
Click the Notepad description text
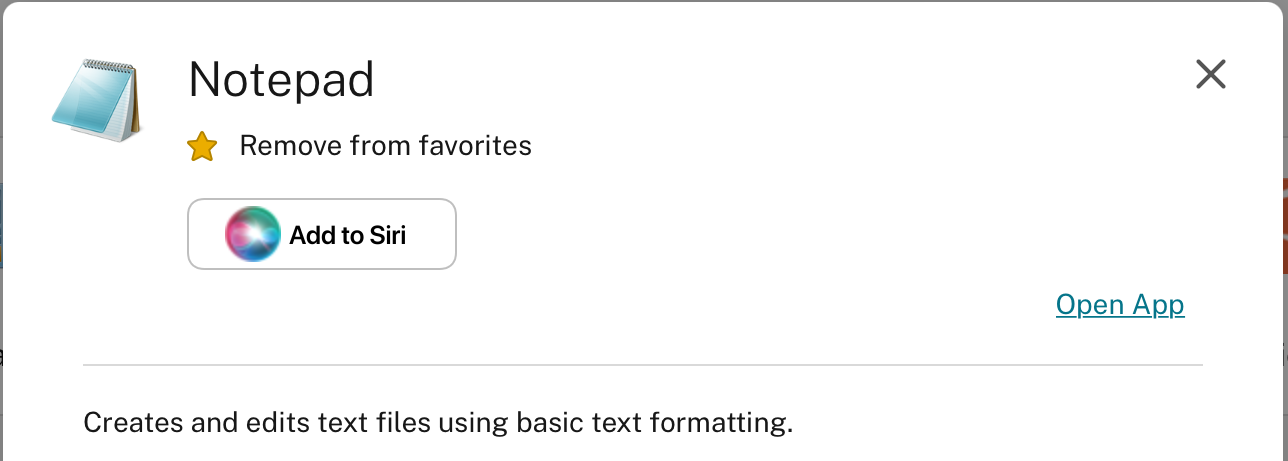coord(437,422)
